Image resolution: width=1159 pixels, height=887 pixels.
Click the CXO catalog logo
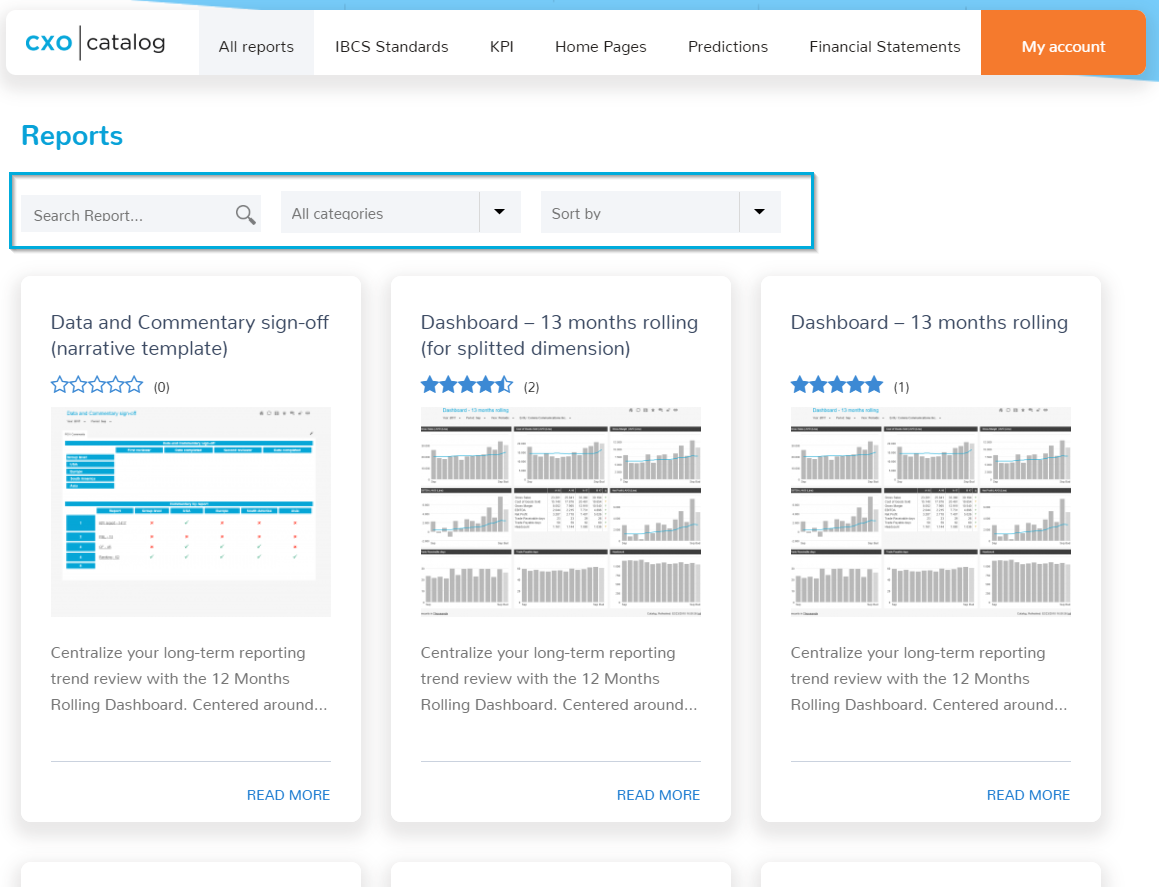95,43
